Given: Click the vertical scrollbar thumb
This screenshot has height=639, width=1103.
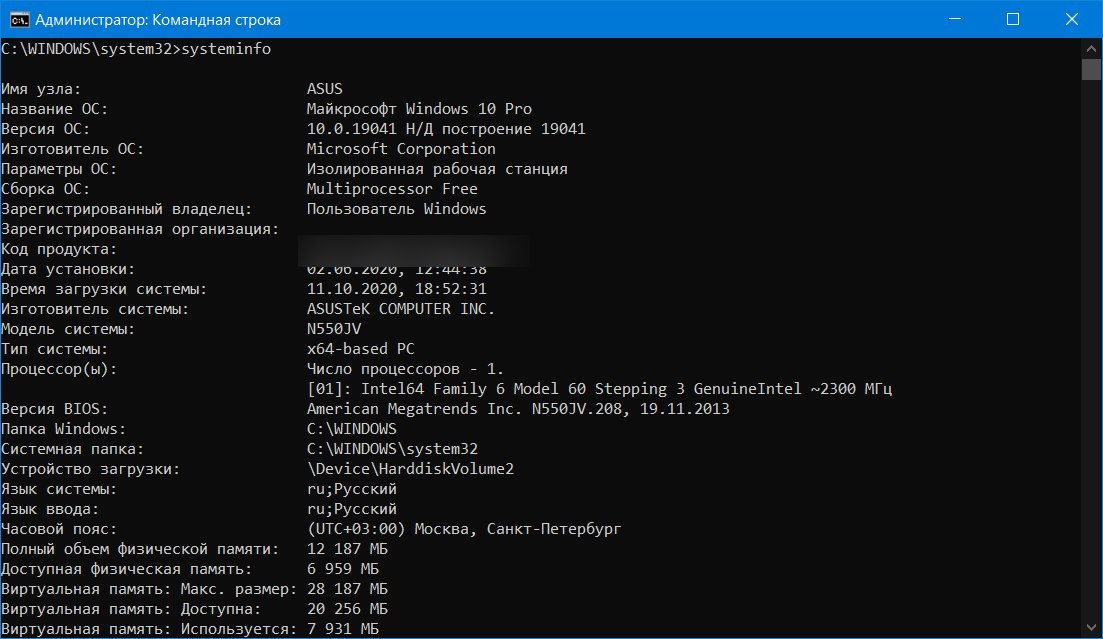Looking at the screenshot, I should click(x=1091, y=70).
